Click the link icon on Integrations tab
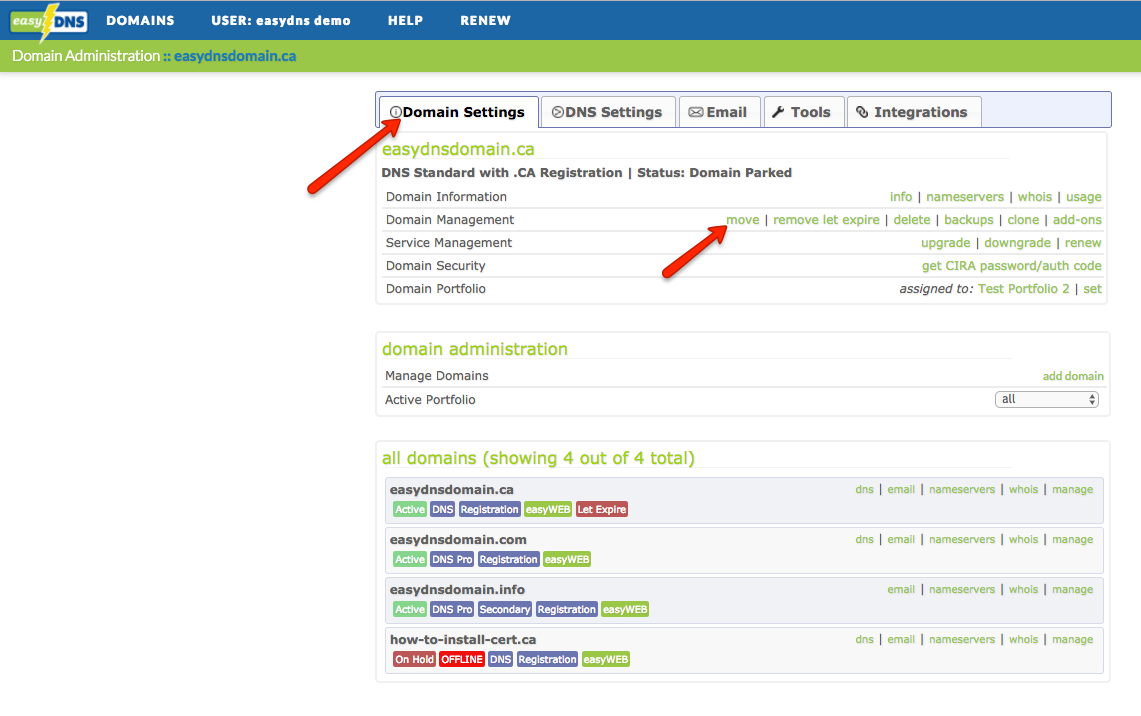1141x716 pixels. click(862, 112)
